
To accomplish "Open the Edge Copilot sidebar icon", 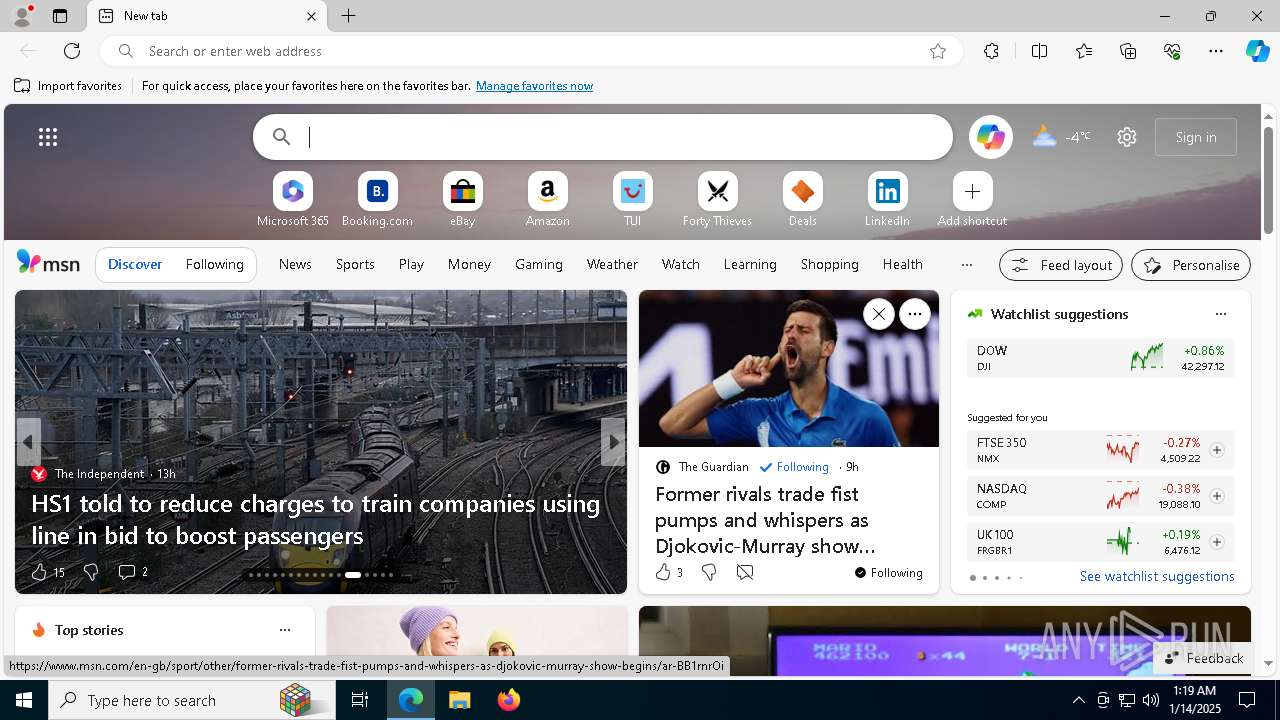I will tap(1257, 51).
